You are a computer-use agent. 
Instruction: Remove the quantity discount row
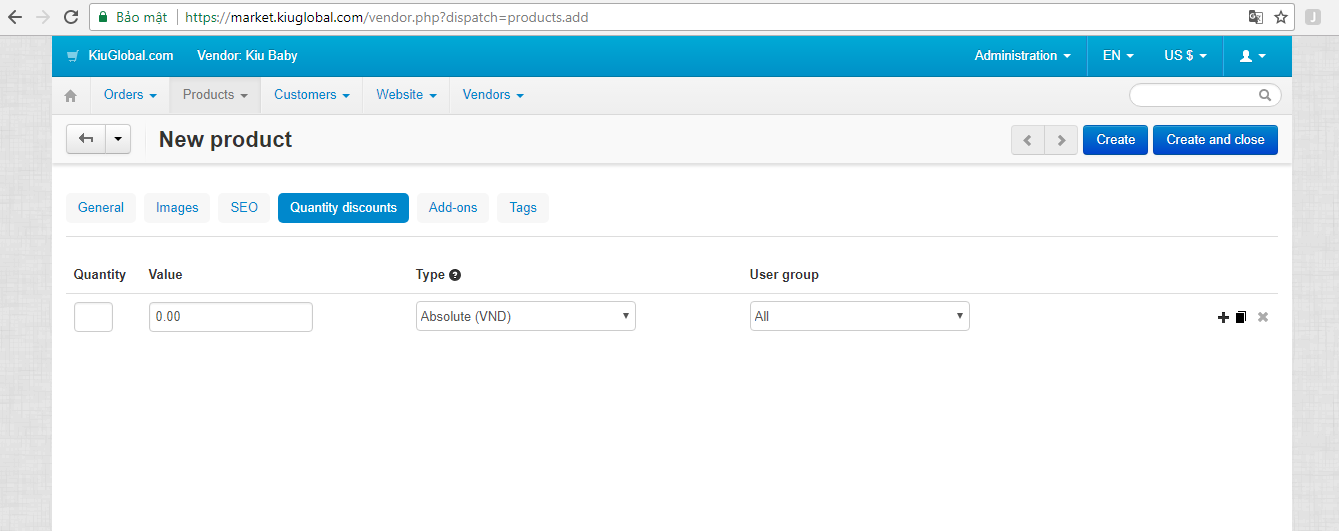pos(1263,317)
